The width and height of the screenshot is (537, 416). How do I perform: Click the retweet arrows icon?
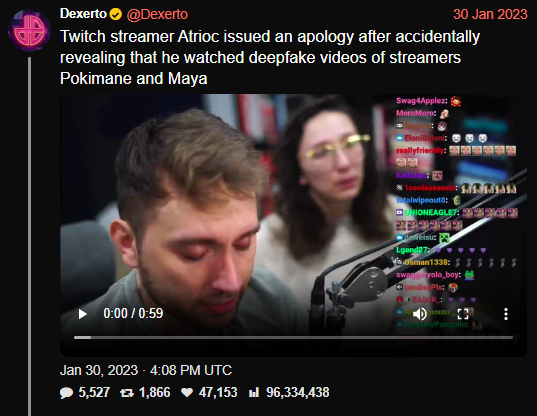127,393
